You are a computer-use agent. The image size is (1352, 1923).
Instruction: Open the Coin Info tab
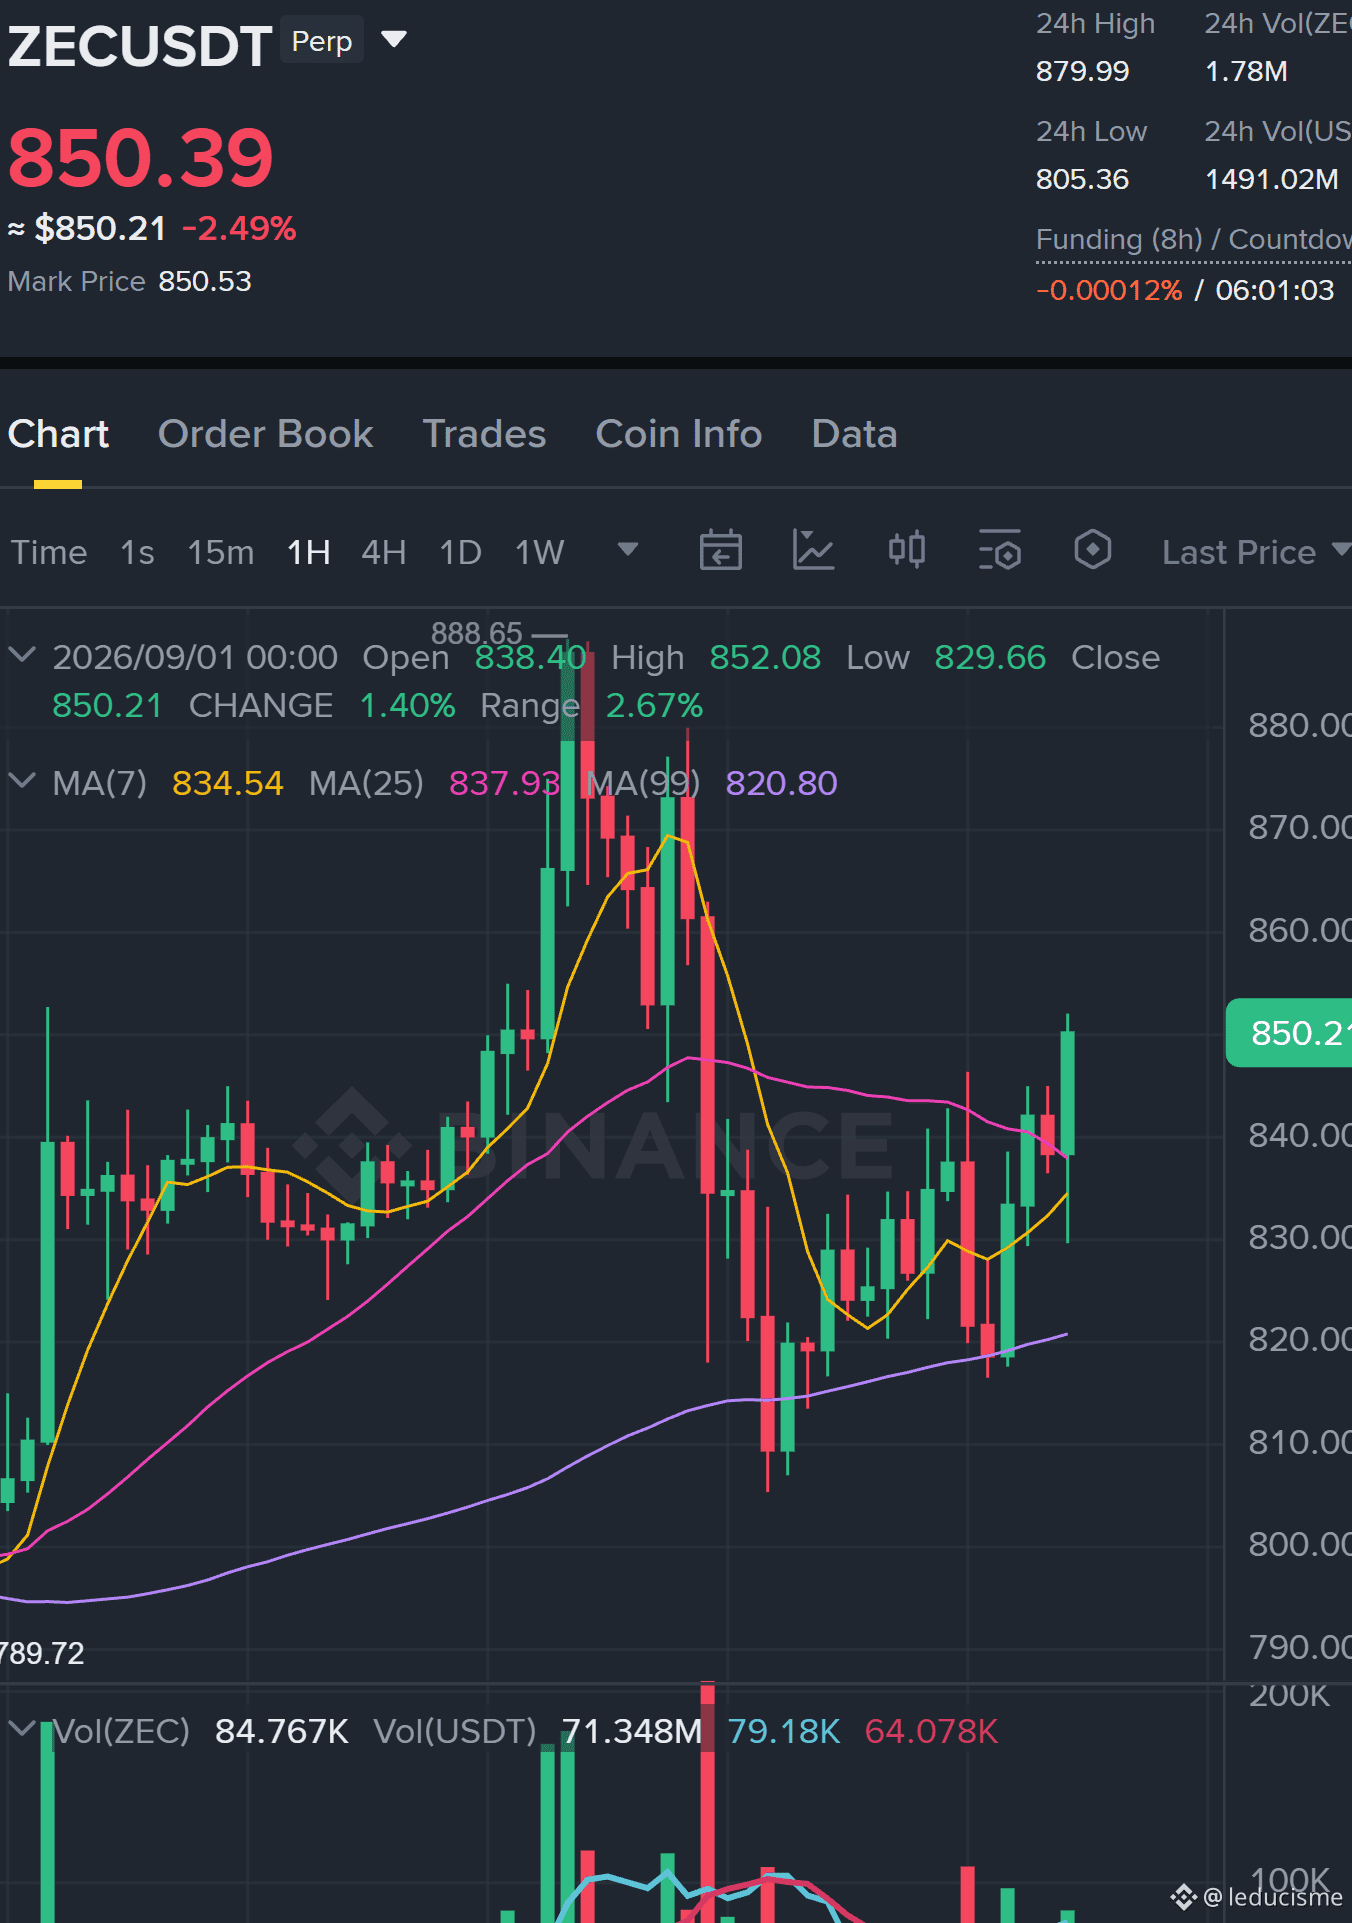tap(679, 434)
